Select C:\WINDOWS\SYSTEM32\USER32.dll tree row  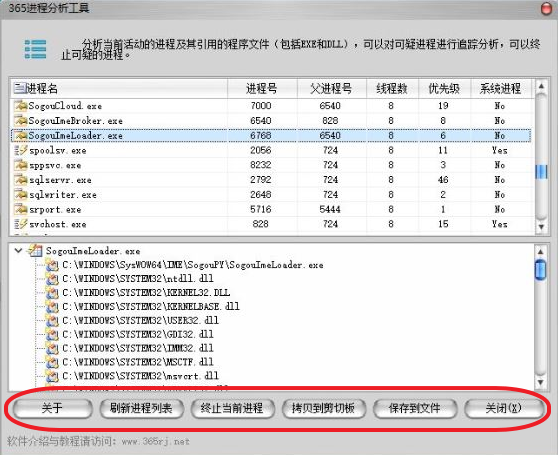click(141, 320)
